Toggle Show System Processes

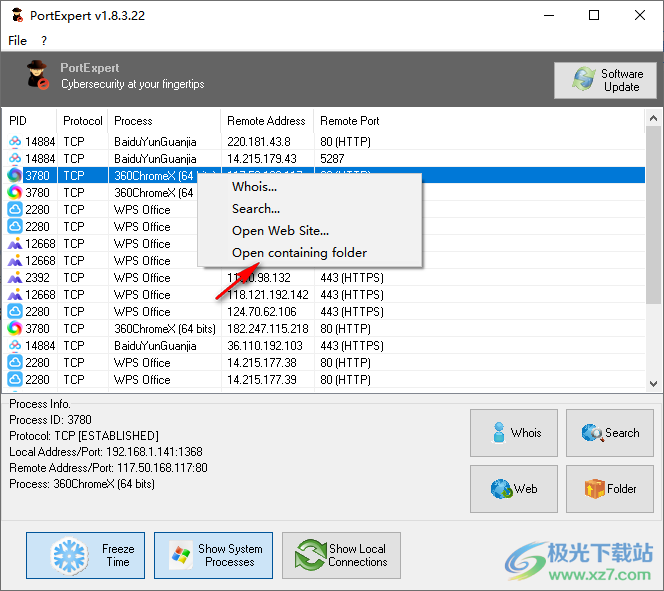(213, 555)
